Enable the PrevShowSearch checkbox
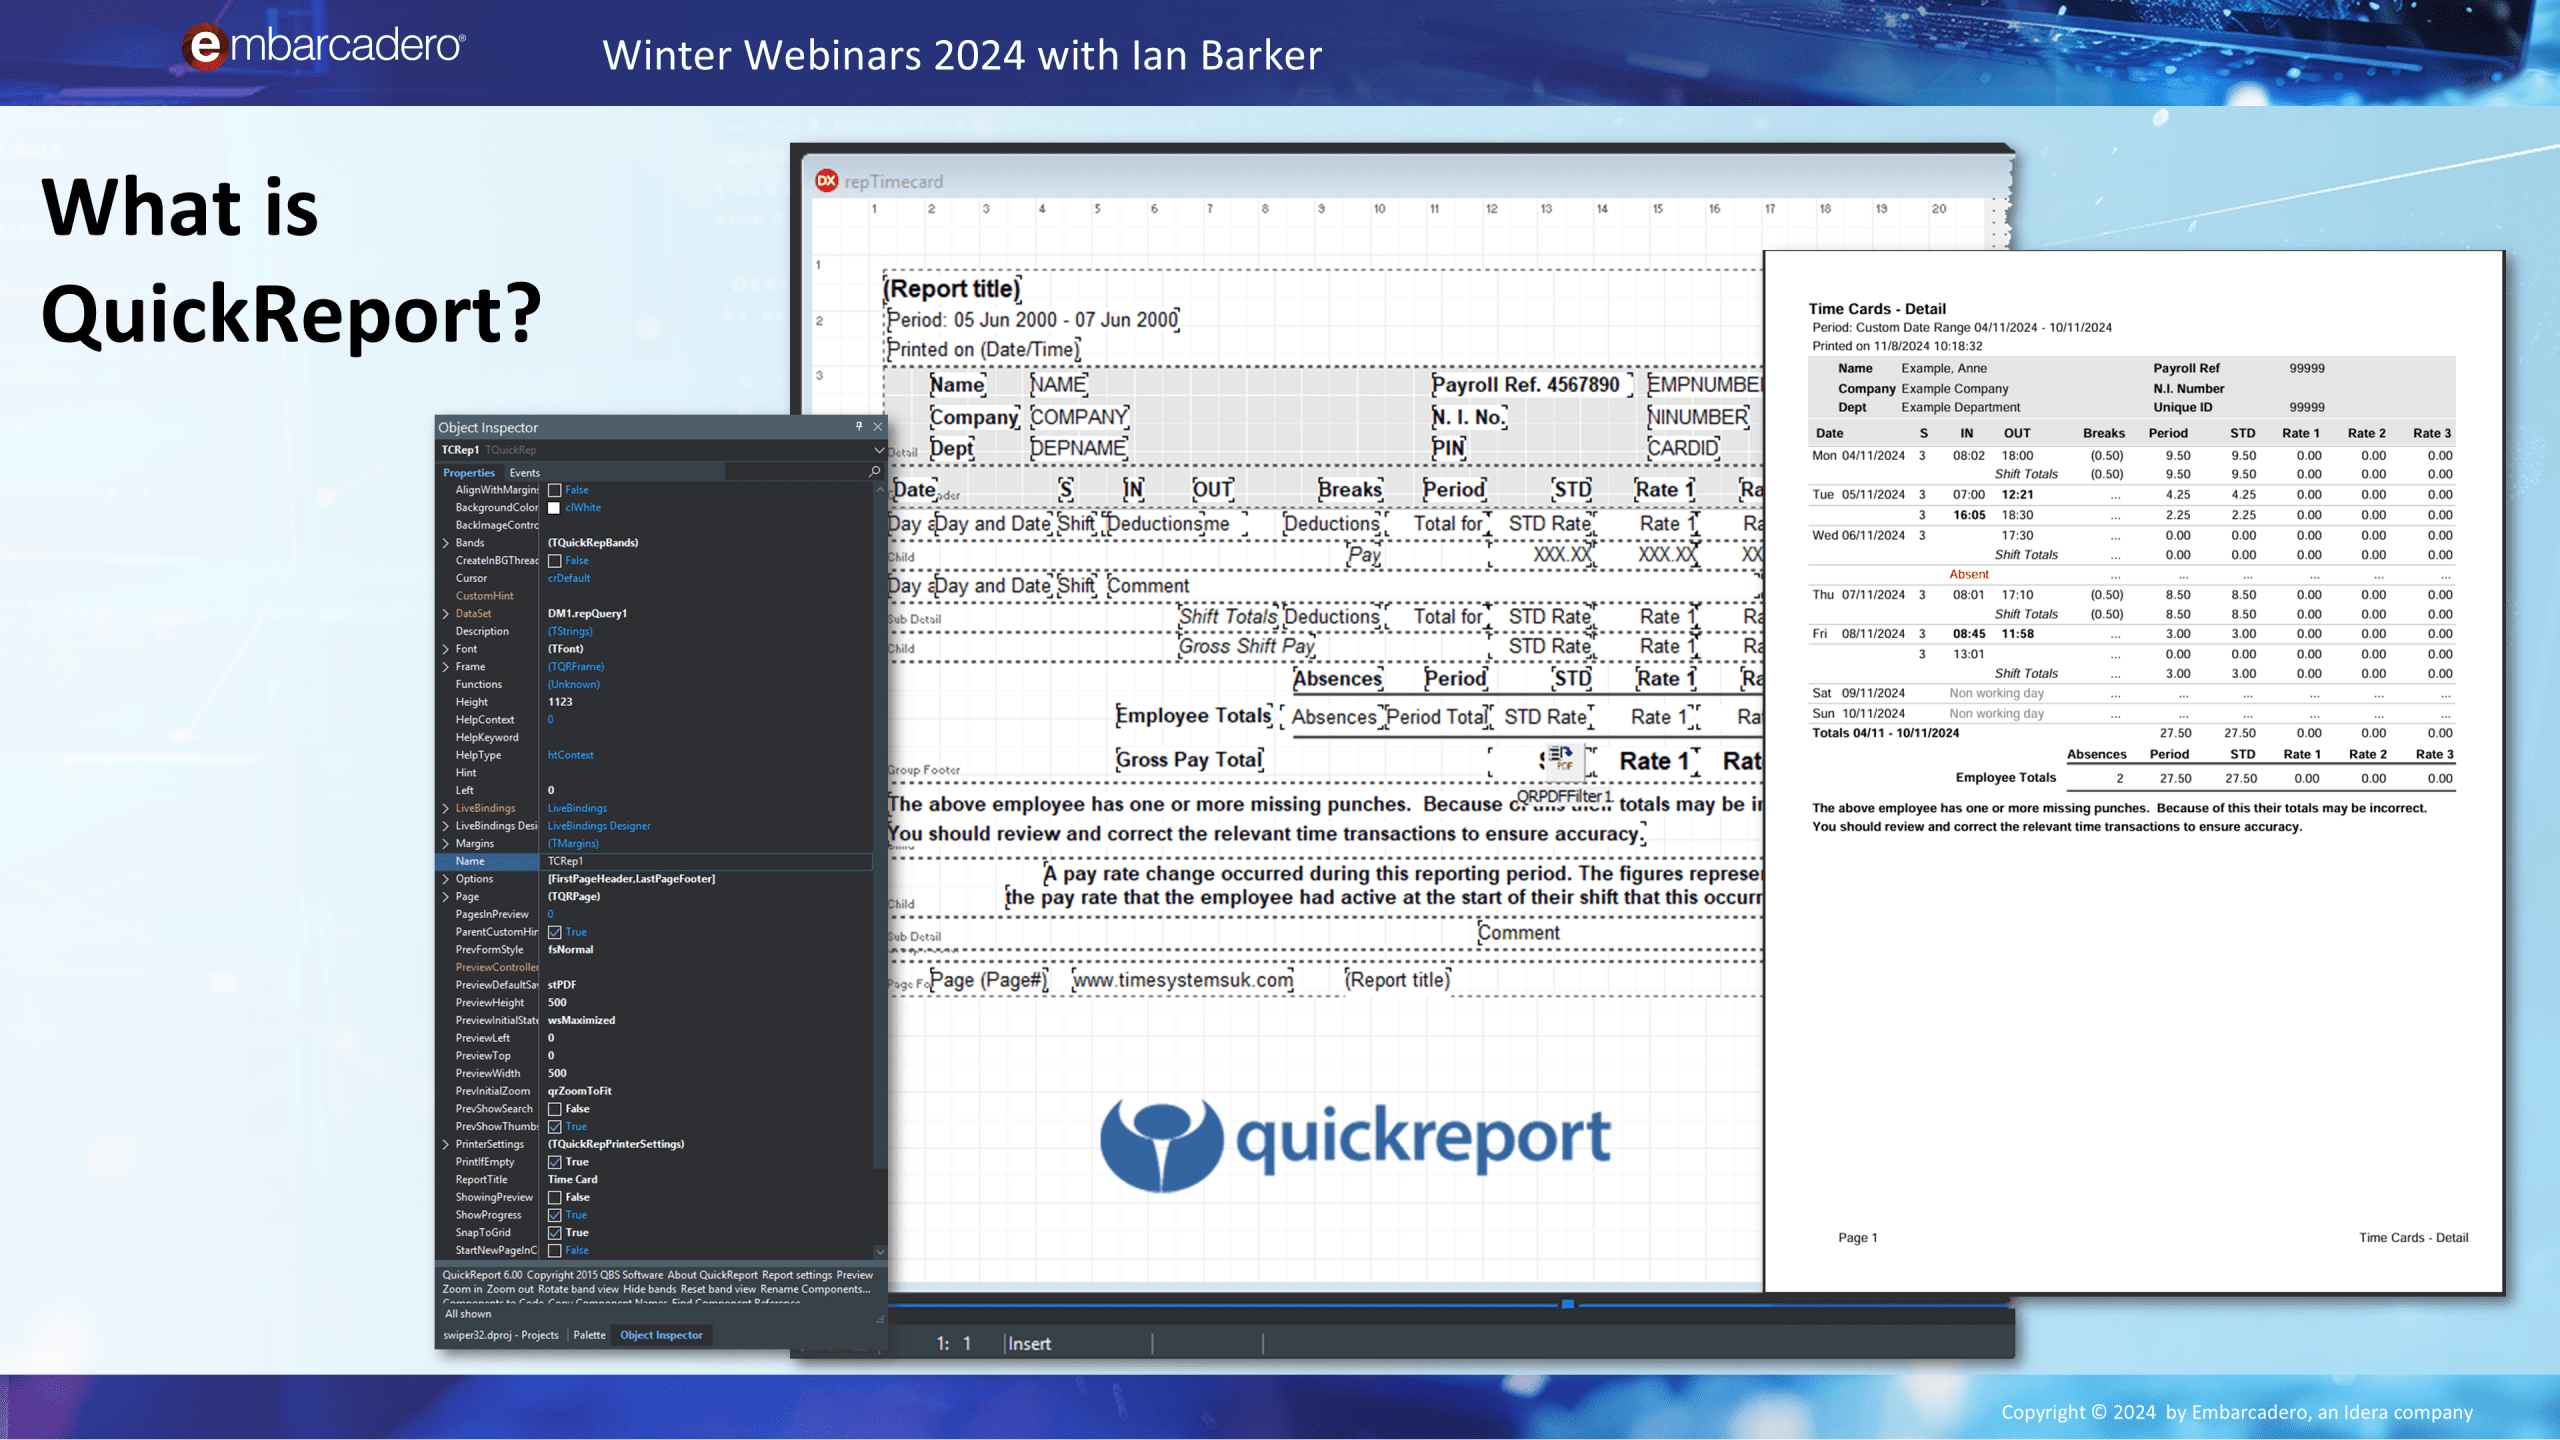Image resolution: width=2560 pixels, height=1440 pixels. 555,1109
